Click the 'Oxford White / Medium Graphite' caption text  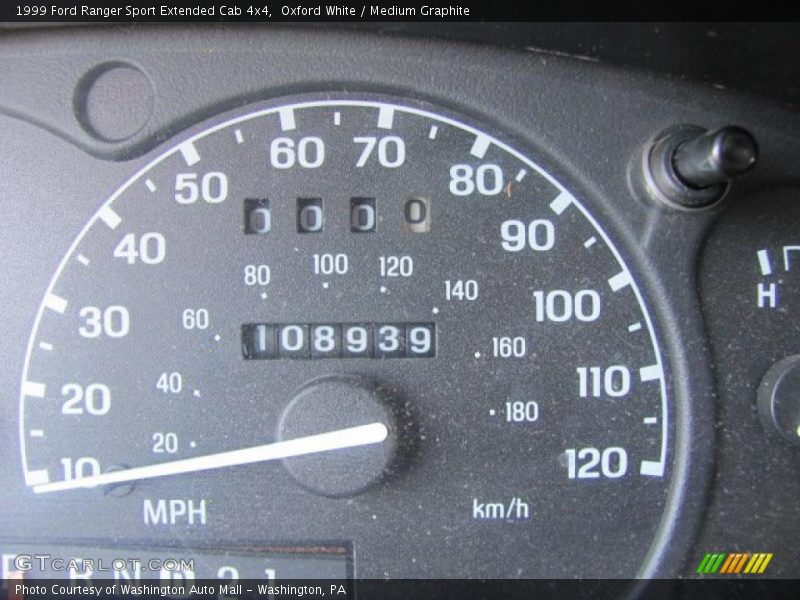click(x=375, y=10)
